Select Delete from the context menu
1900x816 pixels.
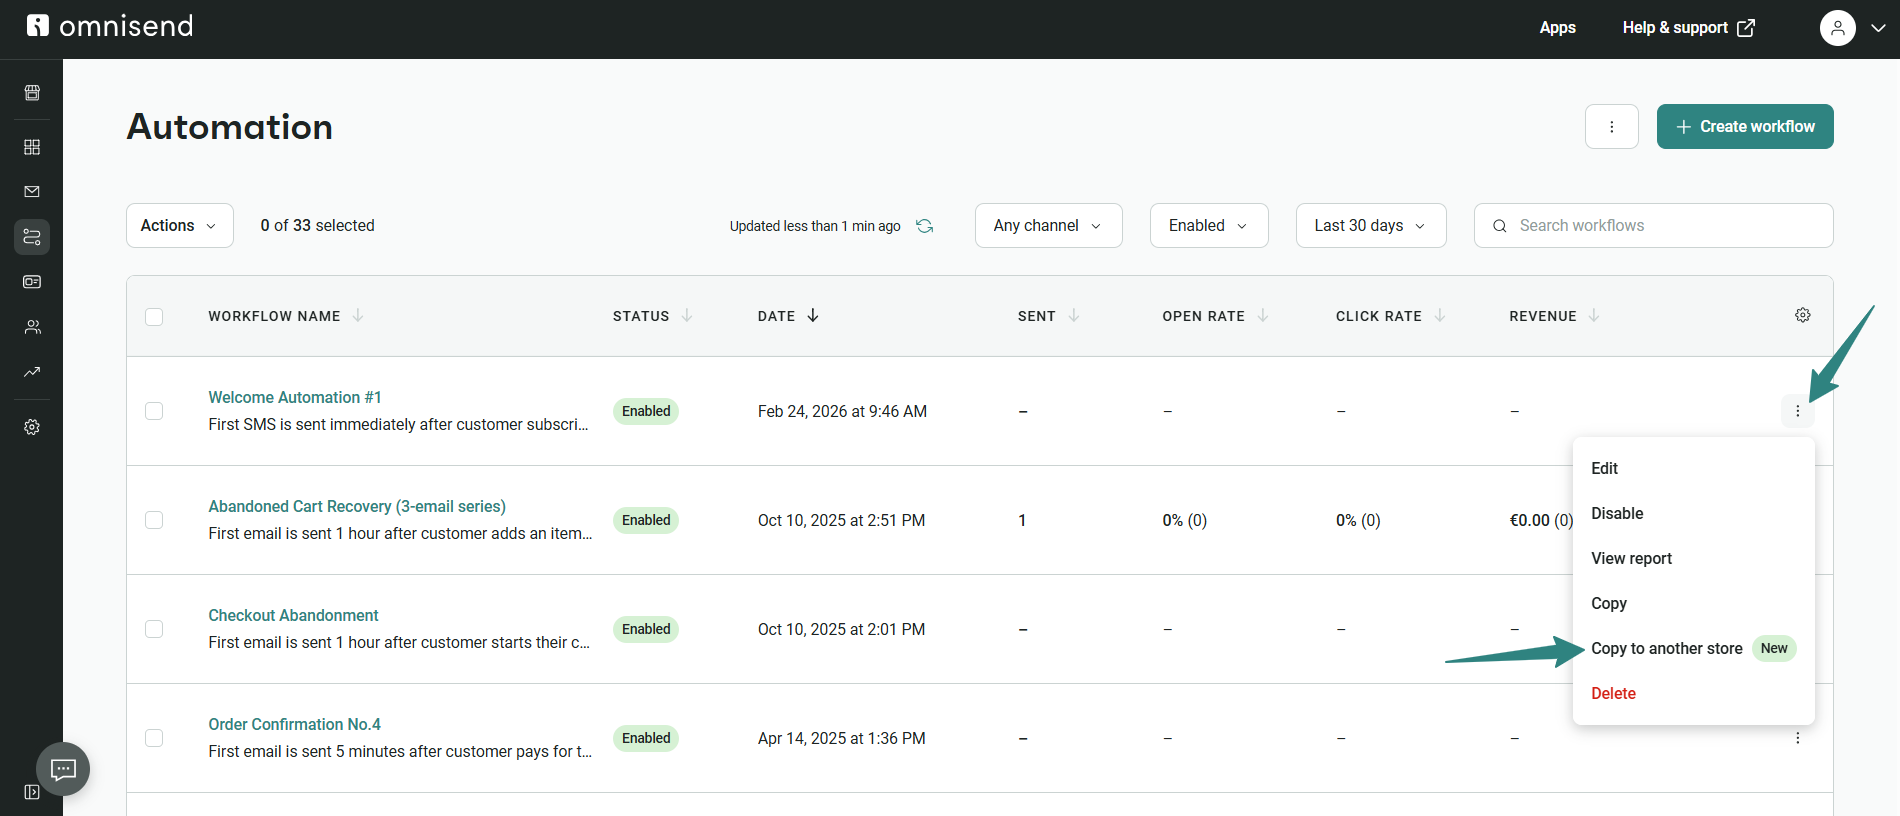[x=1613, y=694]
